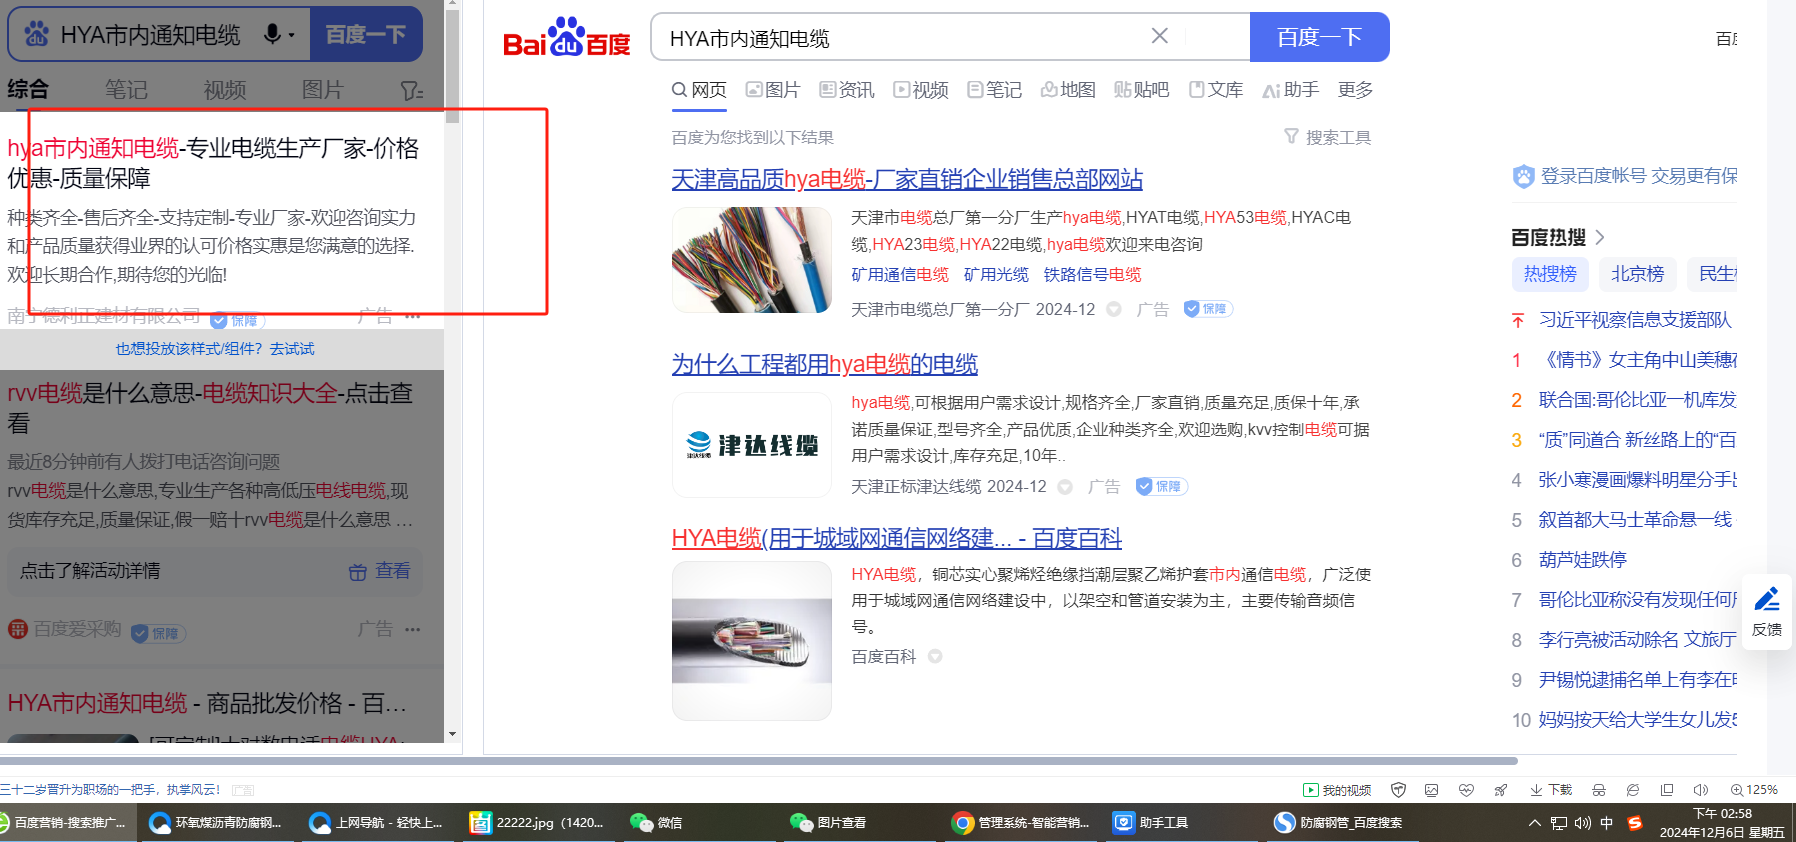Screen dimensions: 1796x842
Task: Expand the 百度热搜 chevron
Action: pyautogui.click(x=1600, y=237)
